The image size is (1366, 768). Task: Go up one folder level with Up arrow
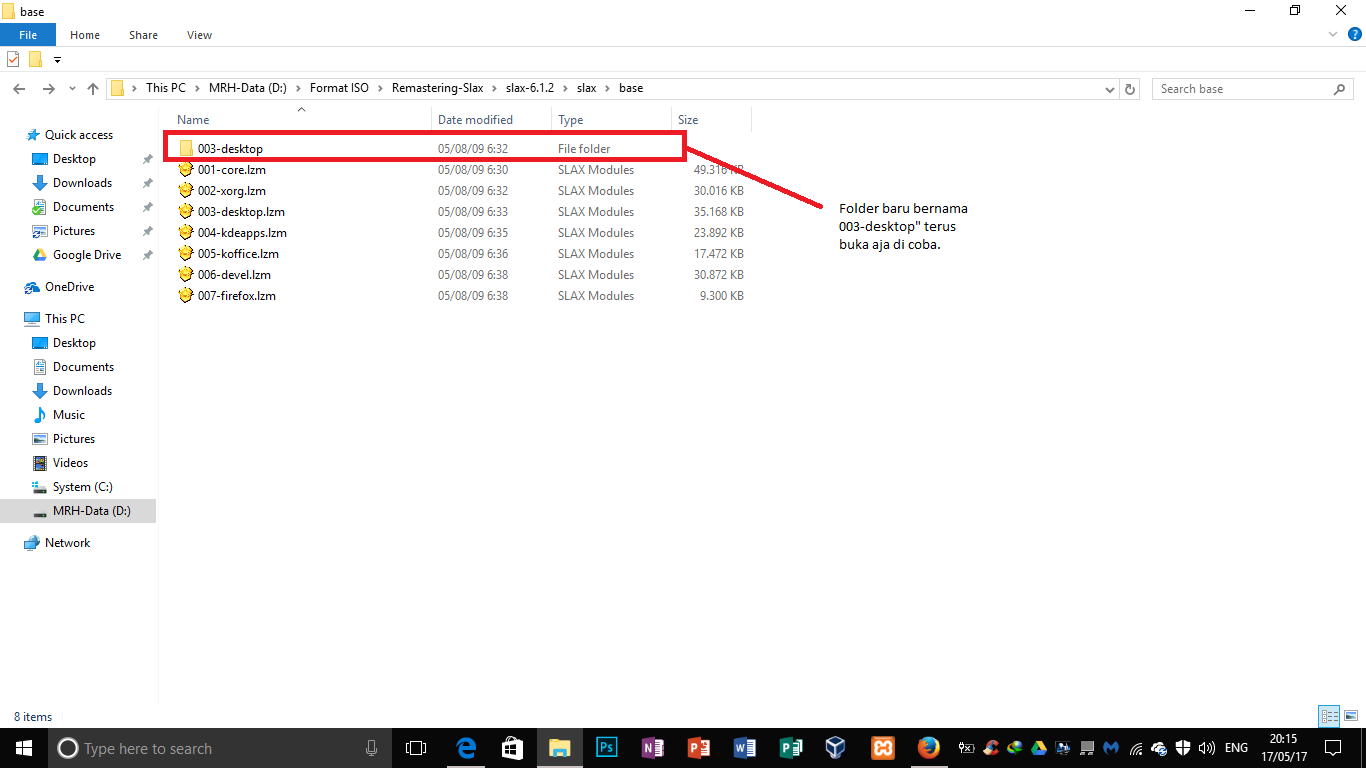click(93, 89)
